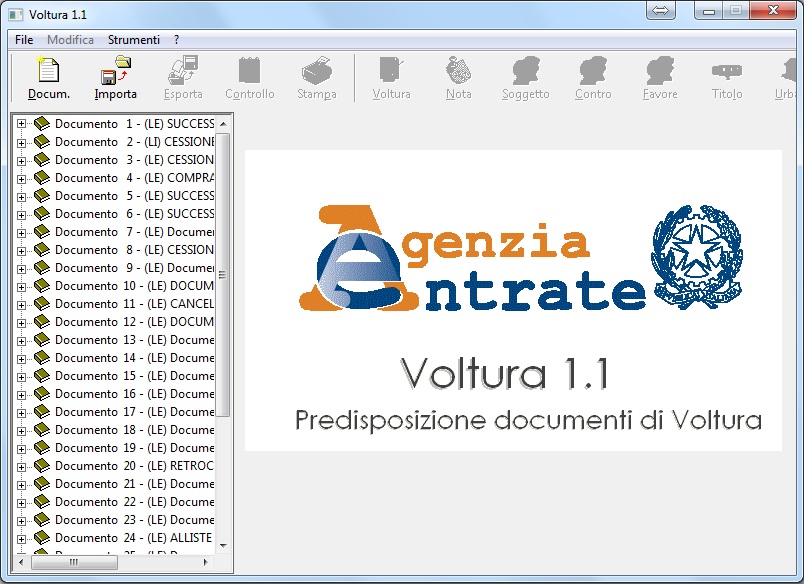
Task: Click the book icon of Documento 22
Action: point(42,501)
